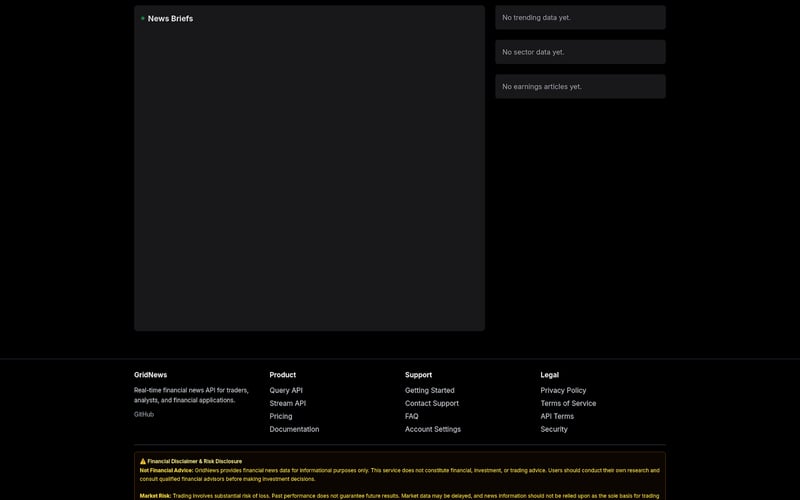Viewport: 800px width, 500px height.
Task: Click the warning icon in Financial Disclaimer
Action: coord(143,461)
